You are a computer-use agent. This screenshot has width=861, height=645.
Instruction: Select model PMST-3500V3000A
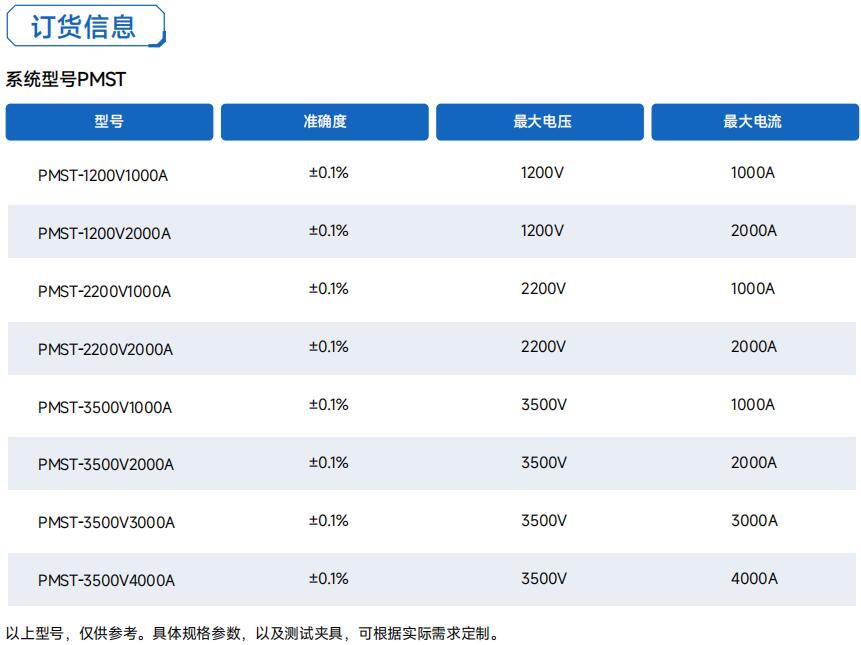(x=106, y=523)
